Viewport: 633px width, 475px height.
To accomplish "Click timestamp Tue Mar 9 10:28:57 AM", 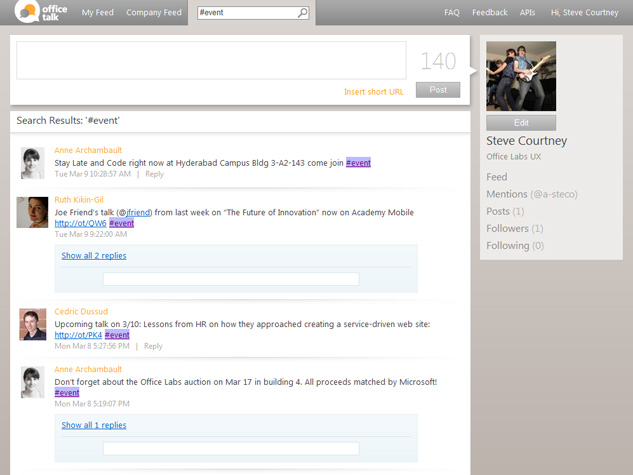I will 92,174.
